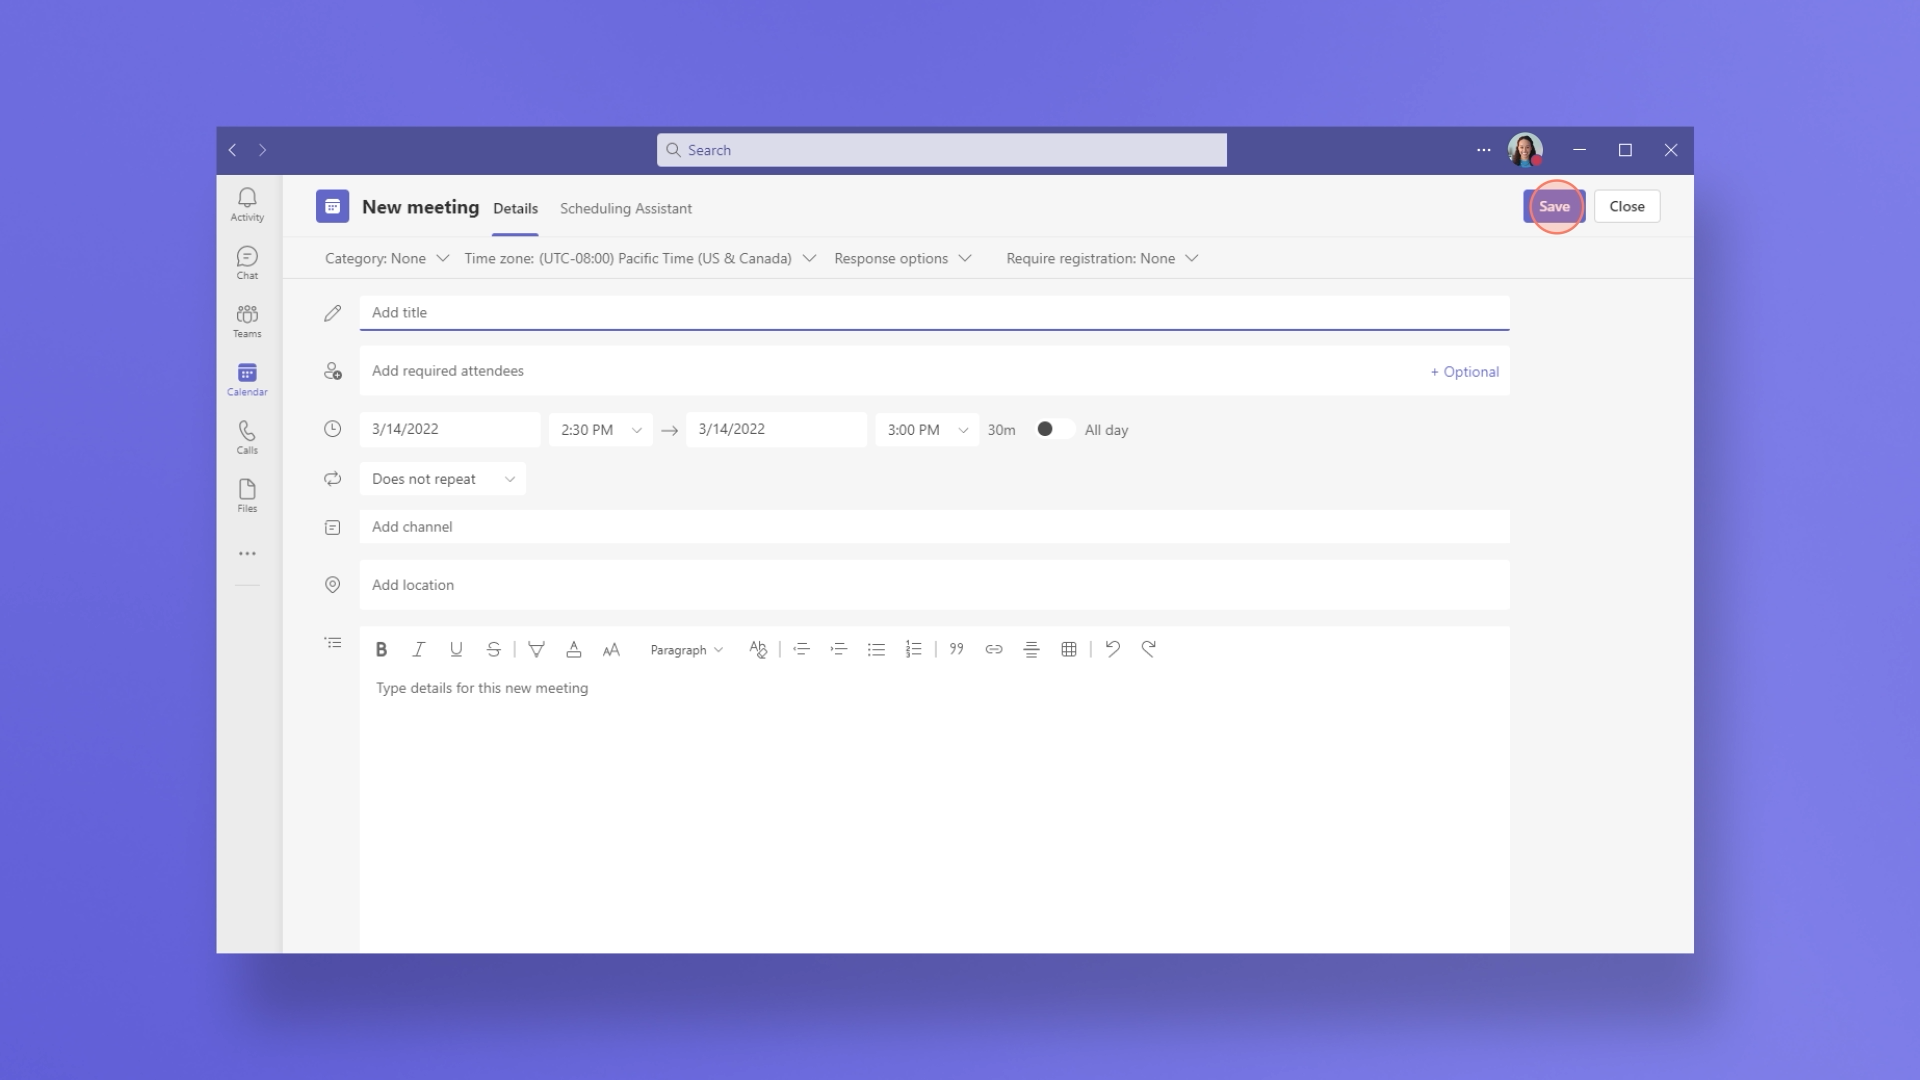This screenshot has height=1080, width=1920.
Task: Insert a table
Action: tap(1069, 649)
